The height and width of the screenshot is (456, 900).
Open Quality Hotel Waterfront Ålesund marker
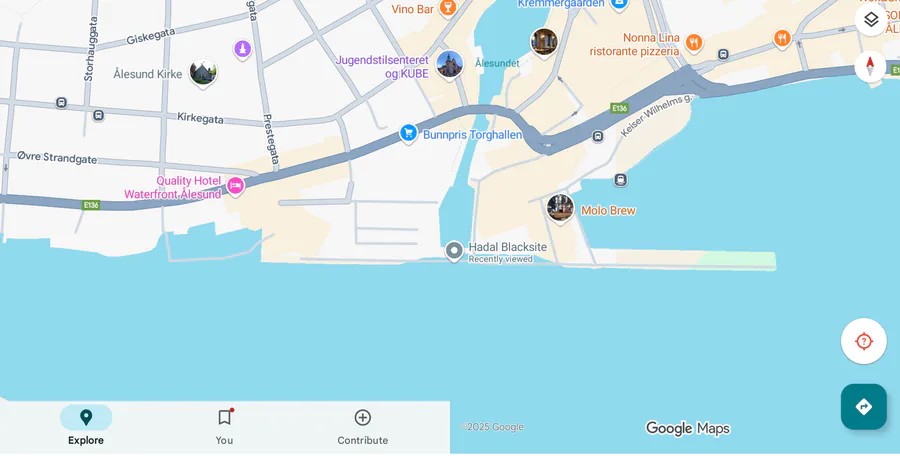[x=235, y=186]
